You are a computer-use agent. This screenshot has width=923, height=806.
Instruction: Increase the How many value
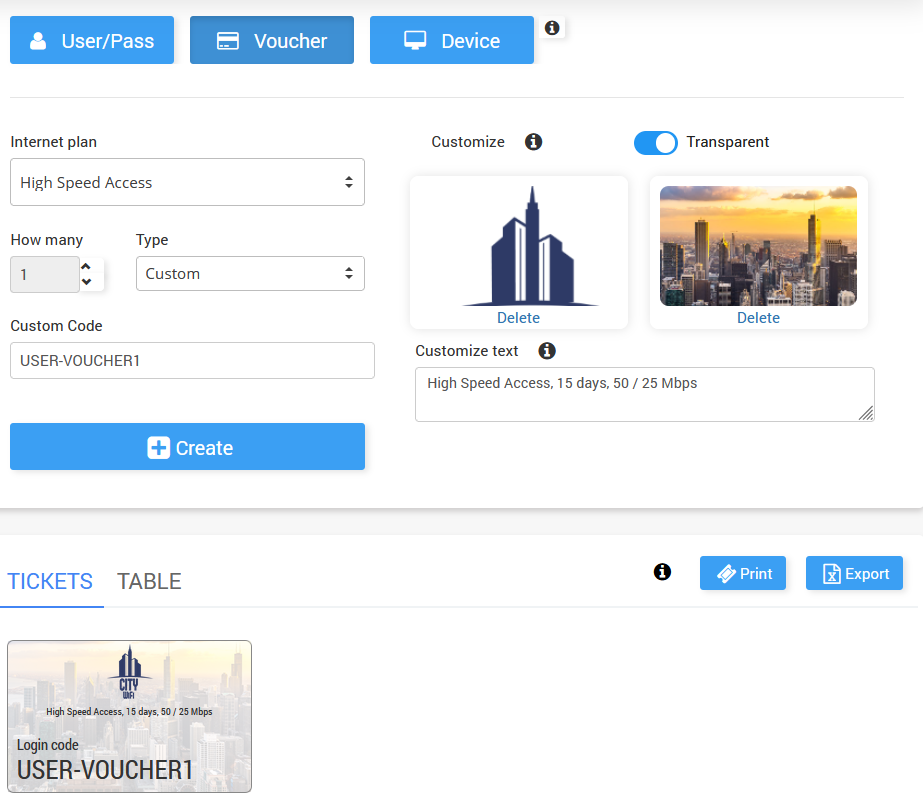pos(87,266)
